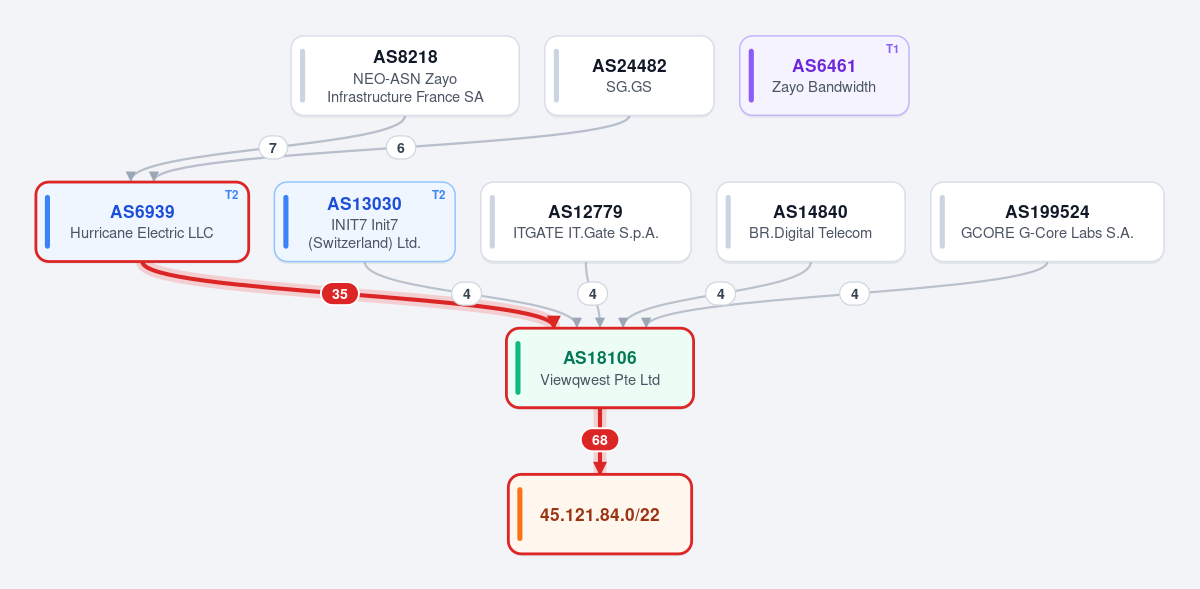The image size is (1200, 589).
Task: Select the AS6939 Hurricane Electric node
Action: coord(142,222)
